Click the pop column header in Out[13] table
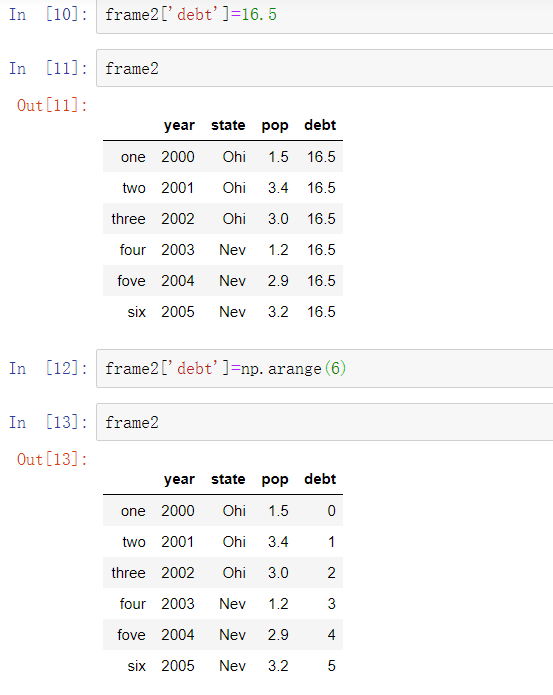553x695 pixels. point(275,480)
